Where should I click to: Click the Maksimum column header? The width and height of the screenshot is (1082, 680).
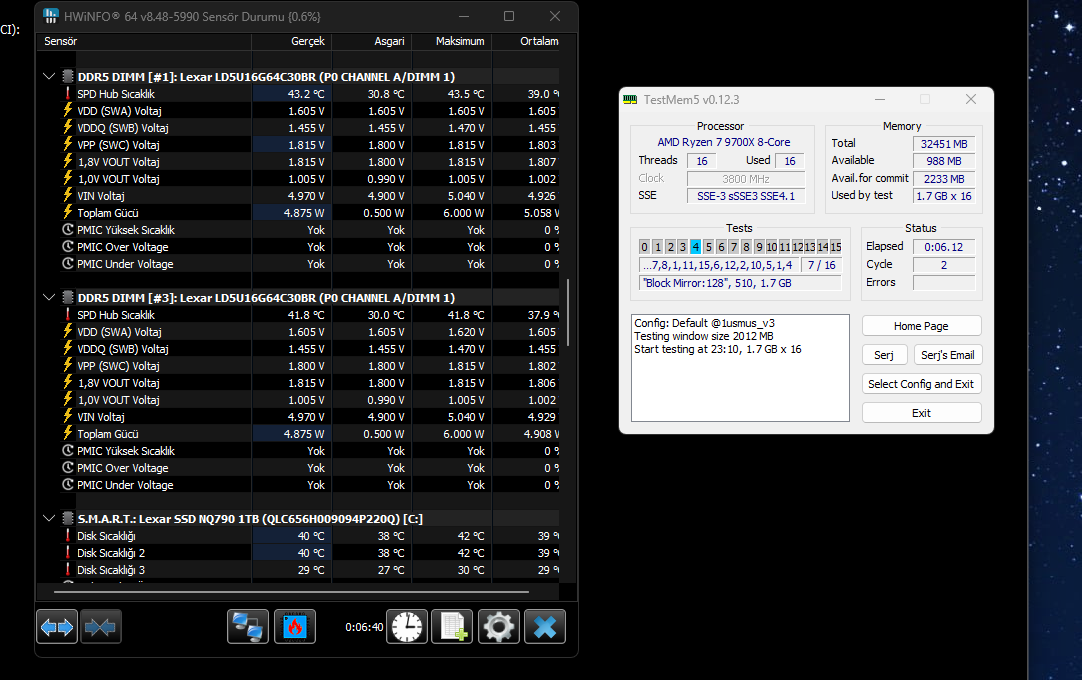(452, 41)
